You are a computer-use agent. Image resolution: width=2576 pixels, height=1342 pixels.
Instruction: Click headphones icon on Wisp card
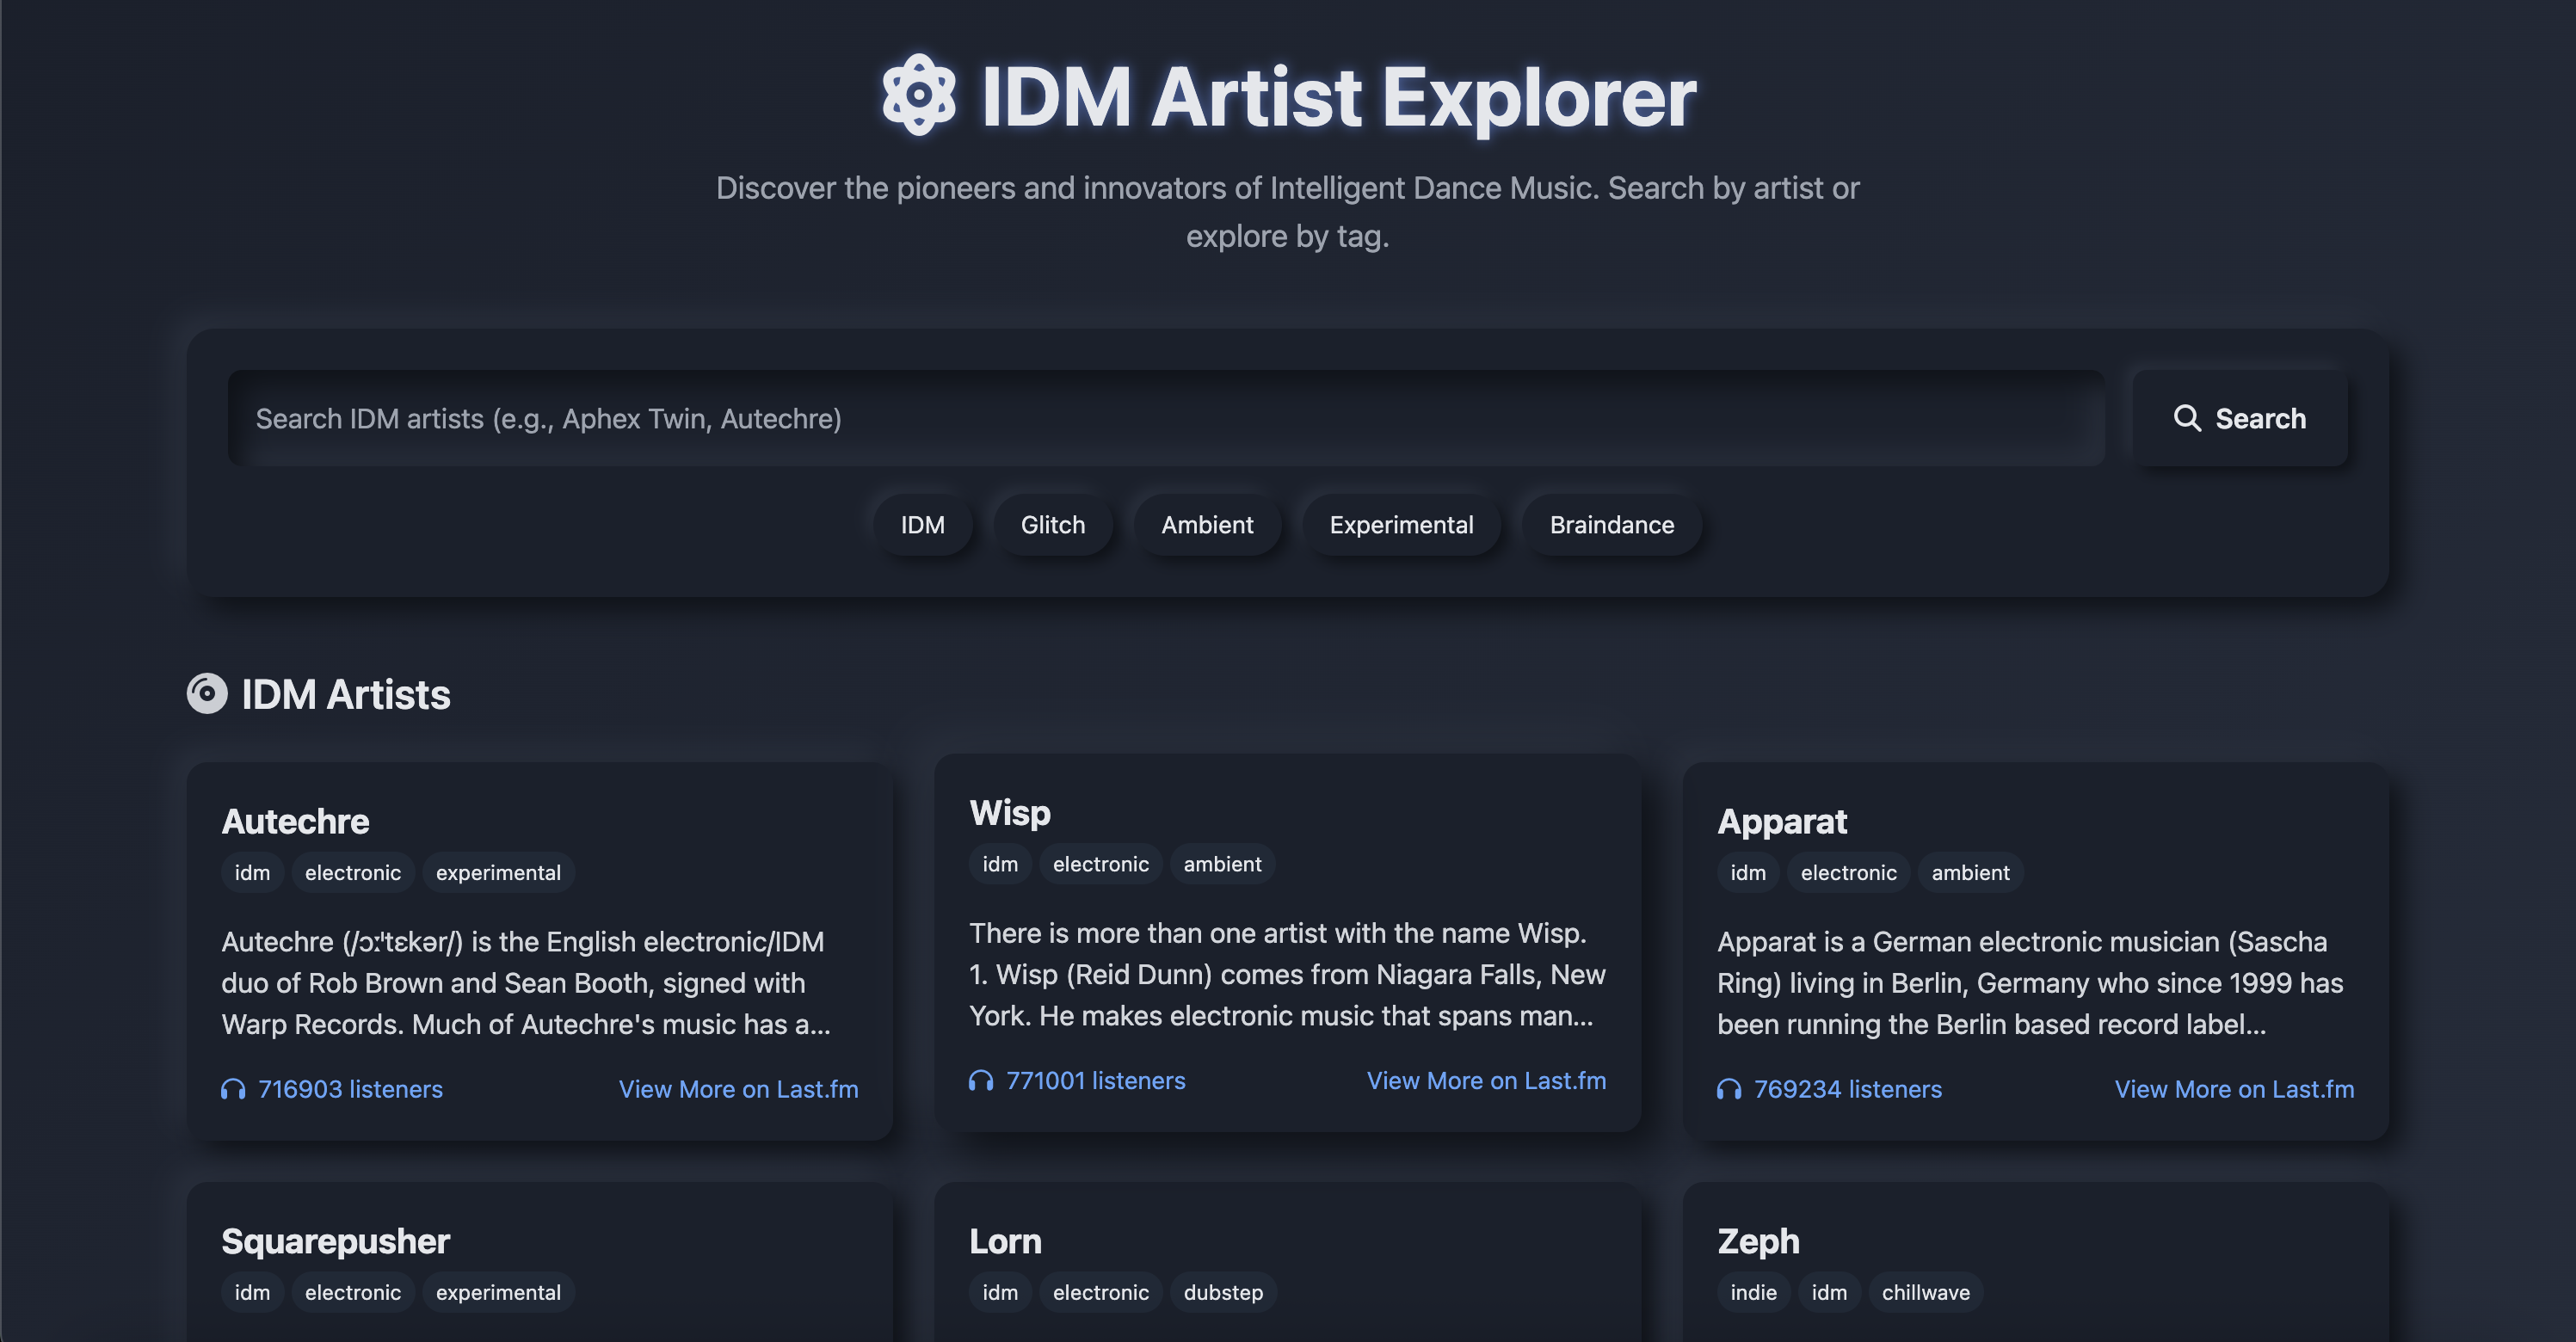pyautogui.click(x=981, y=1081)
